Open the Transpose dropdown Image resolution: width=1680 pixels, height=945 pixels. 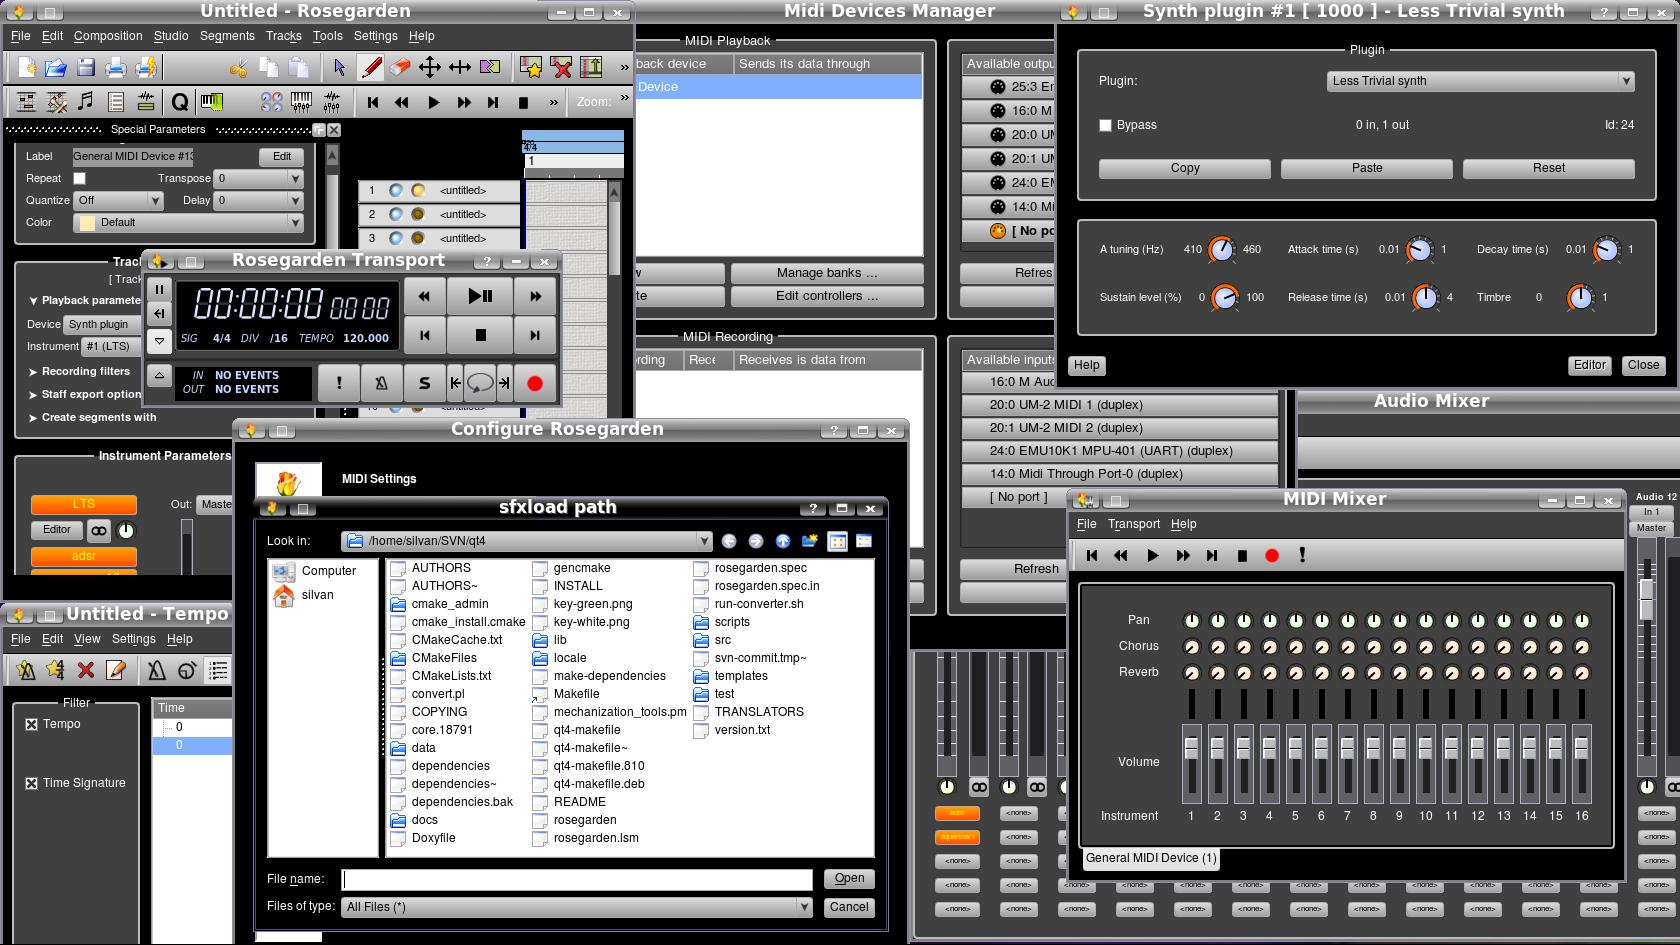point(259,178)
